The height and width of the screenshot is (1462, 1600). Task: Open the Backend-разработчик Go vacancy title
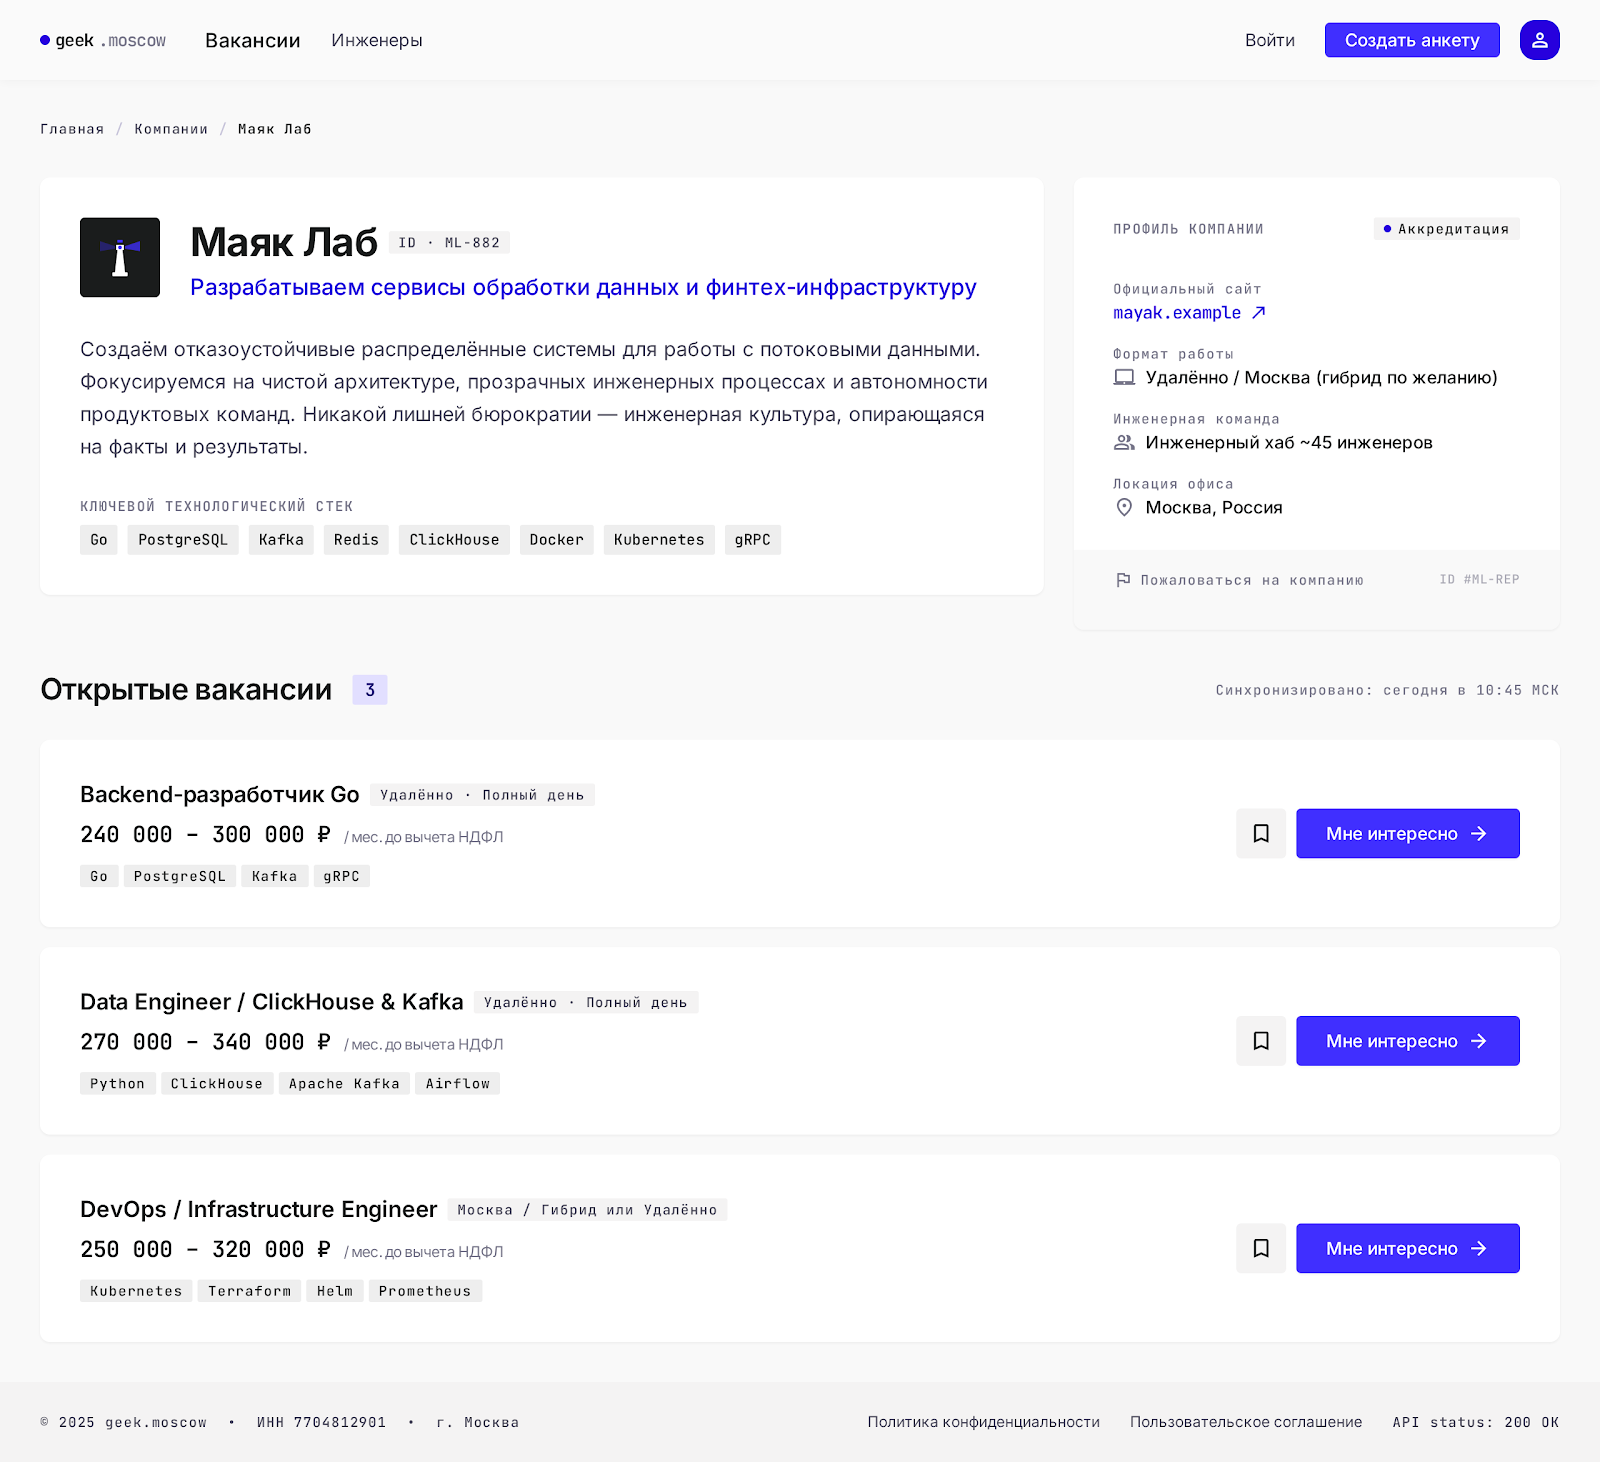(x=220, y=795)
